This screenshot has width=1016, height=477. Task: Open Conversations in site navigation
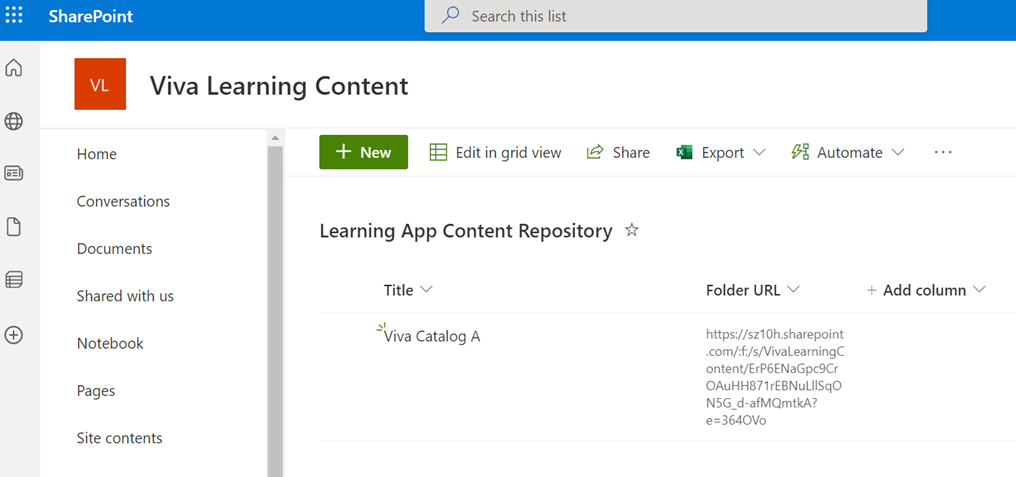123,202
